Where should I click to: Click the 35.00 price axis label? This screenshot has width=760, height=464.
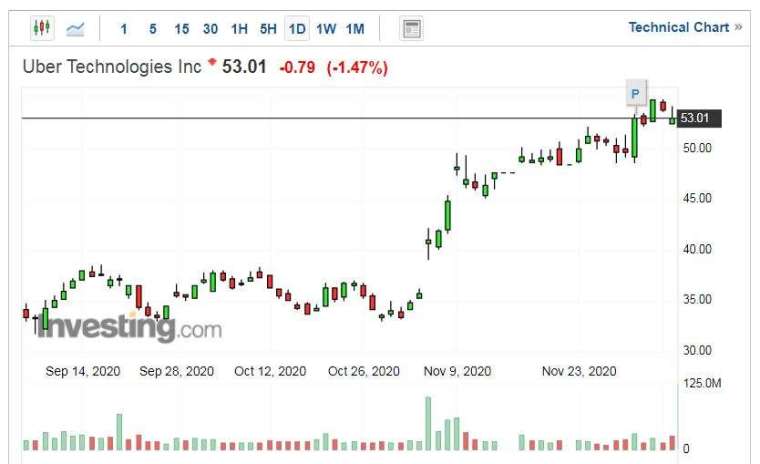697,300
